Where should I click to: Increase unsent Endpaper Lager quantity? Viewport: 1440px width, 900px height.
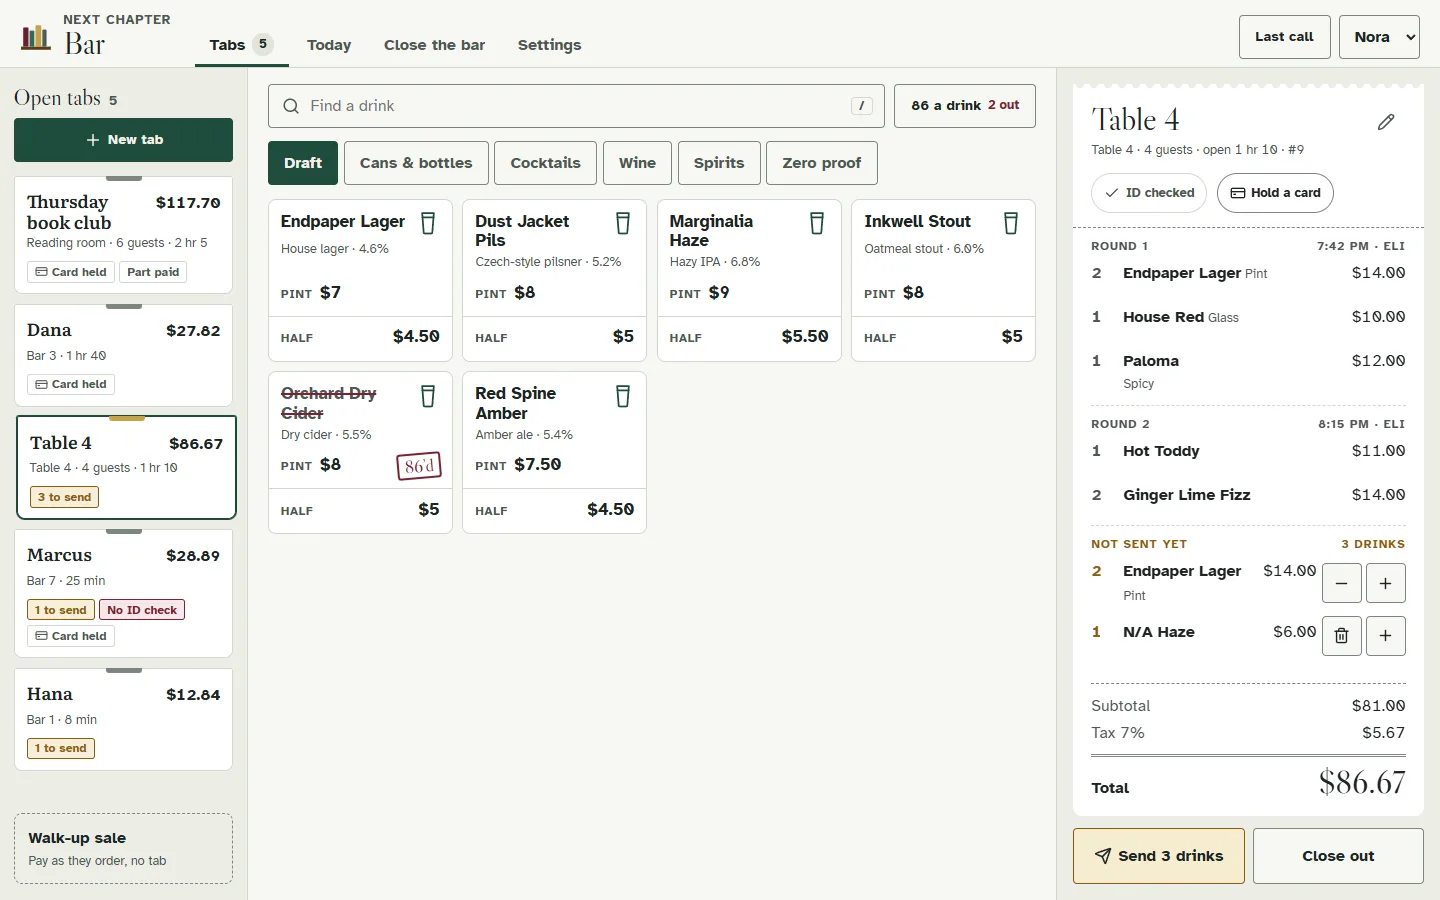click(1386, 583)
